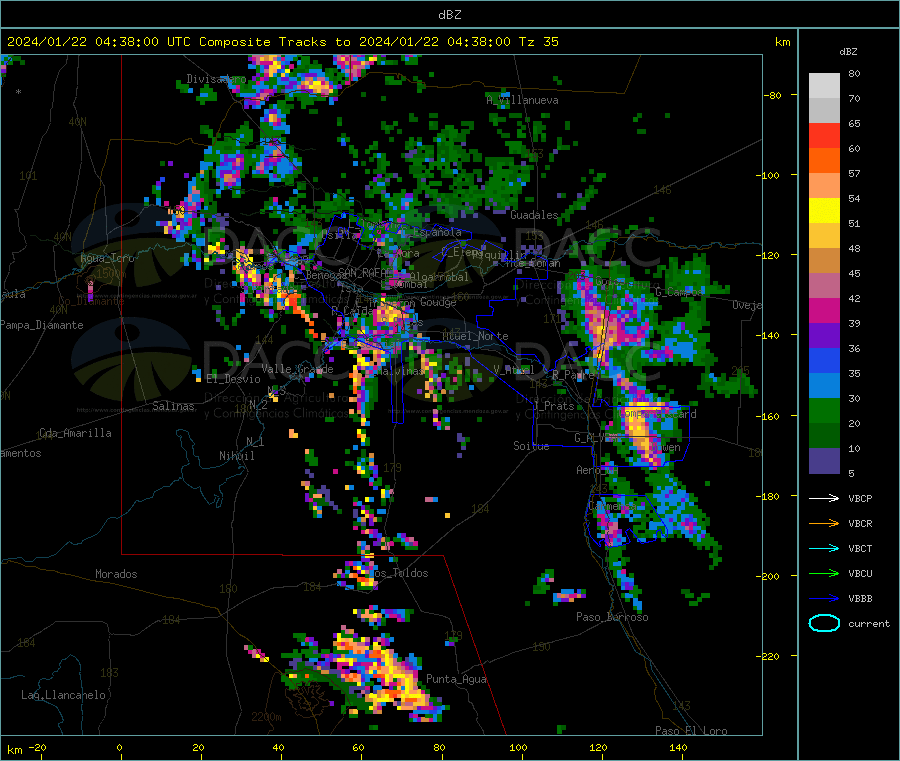This screenshot has height=761, width=900.
Task: Click the 'El_Desvio' map label
Action: coord(233,379)
